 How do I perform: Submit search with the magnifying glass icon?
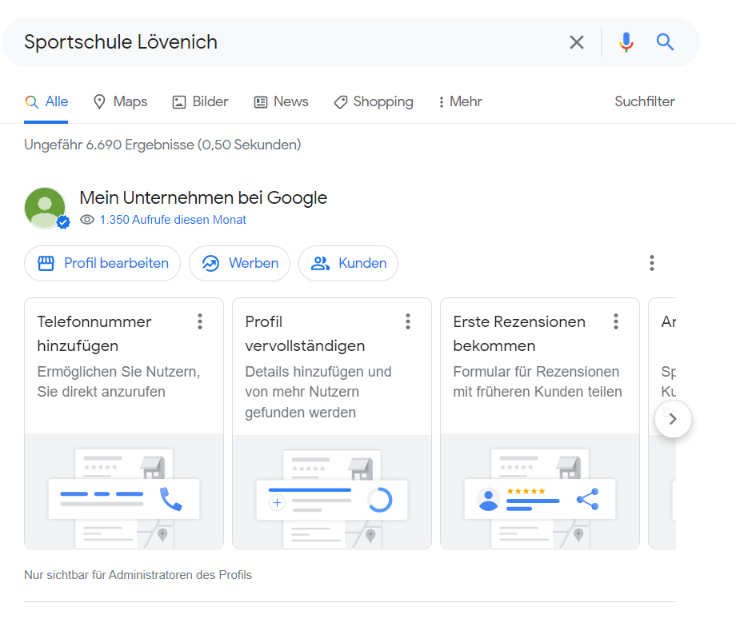[665, 42]
